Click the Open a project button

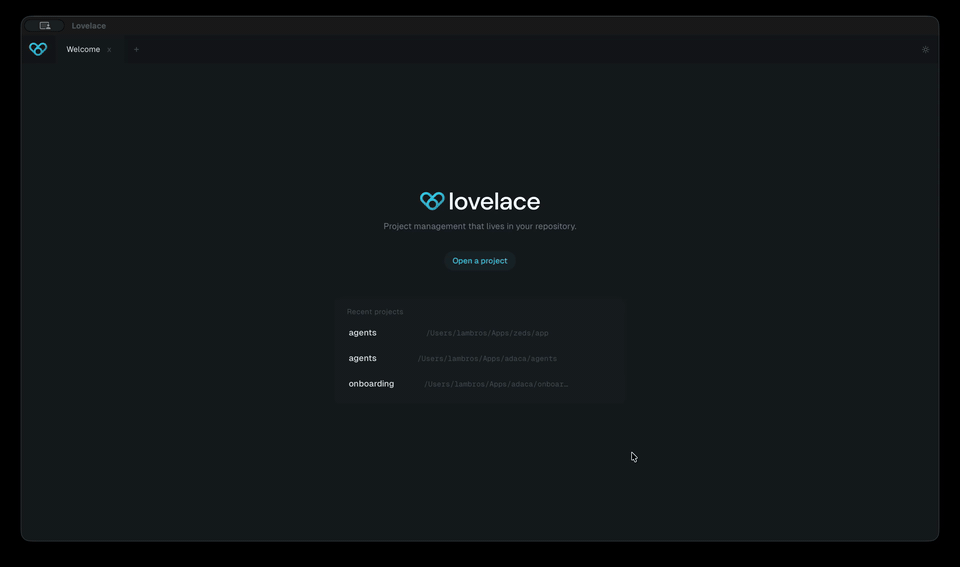pyautogui.click(x=479, y=261)
